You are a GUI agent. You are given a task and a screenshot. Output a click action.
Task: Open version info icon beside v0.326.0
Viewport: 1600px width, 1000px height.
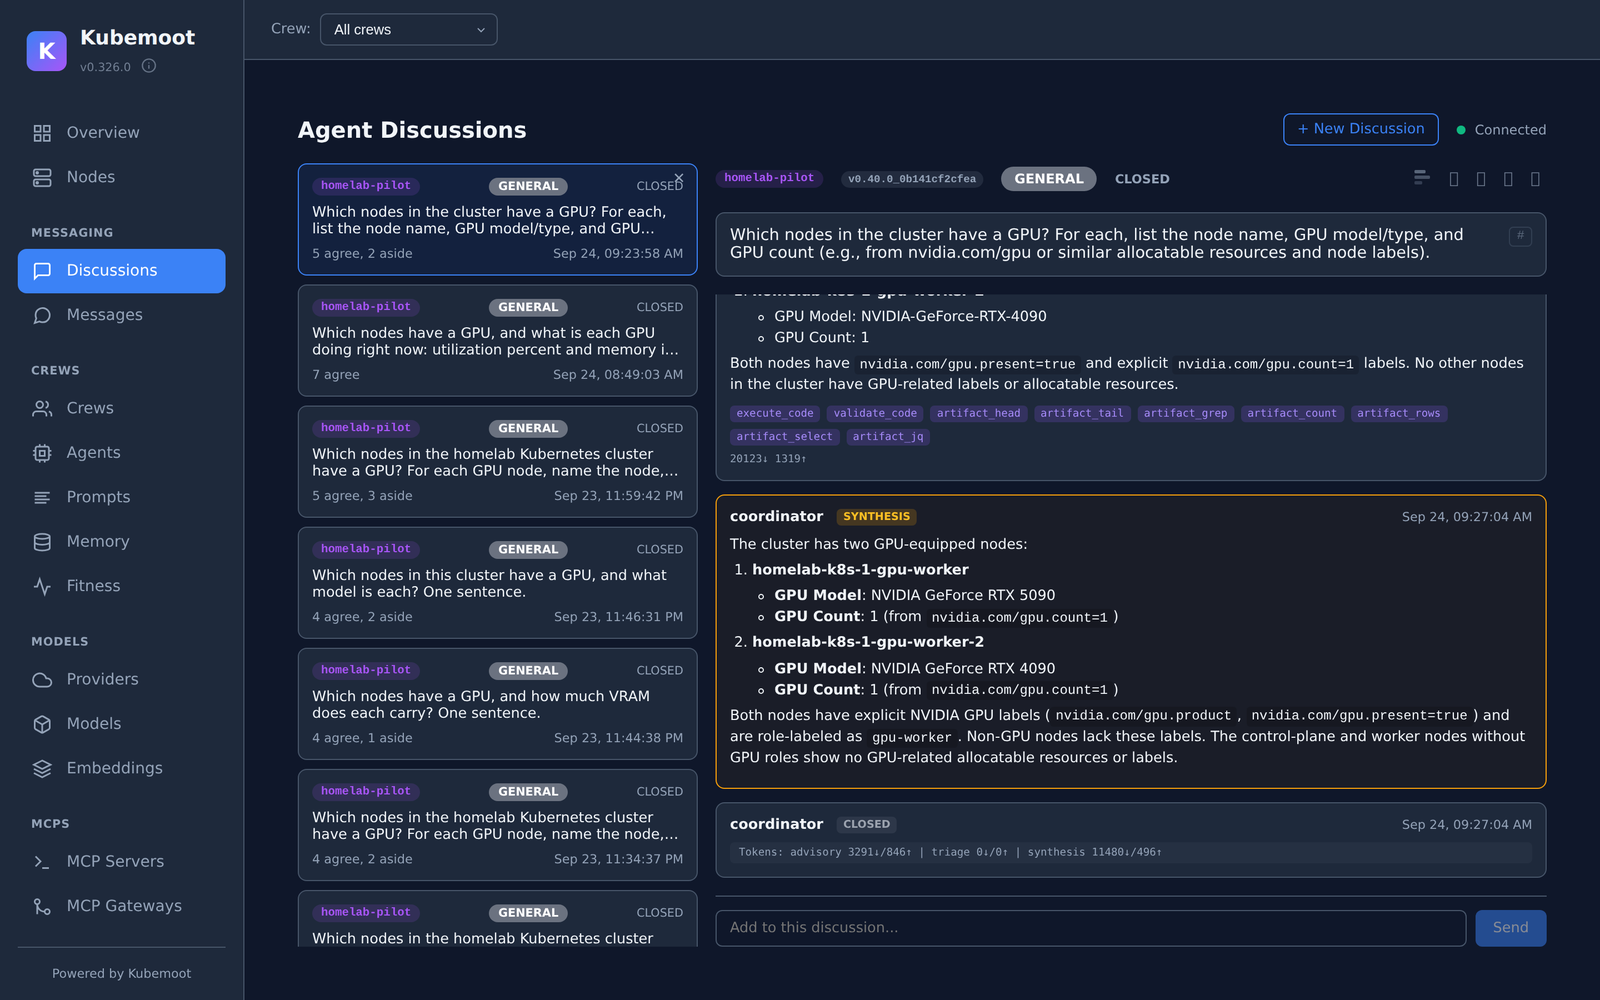149,66
